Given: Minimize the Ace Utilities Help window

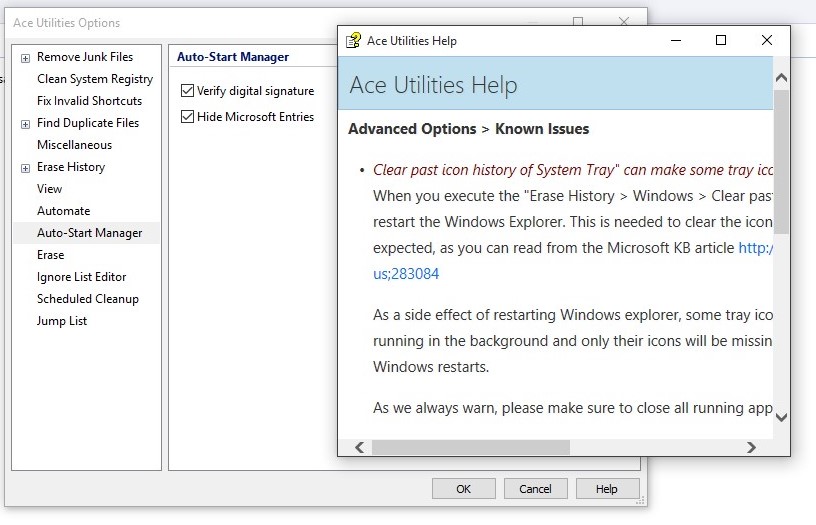Looking at the screenshot, I should pos(675,41).
